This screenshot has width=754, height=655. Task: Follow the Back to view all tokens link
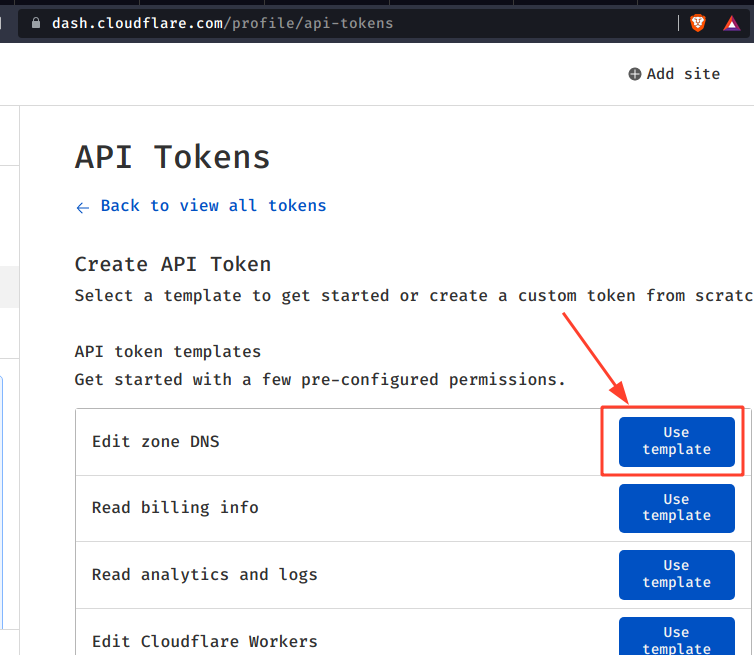pos(213,205)
